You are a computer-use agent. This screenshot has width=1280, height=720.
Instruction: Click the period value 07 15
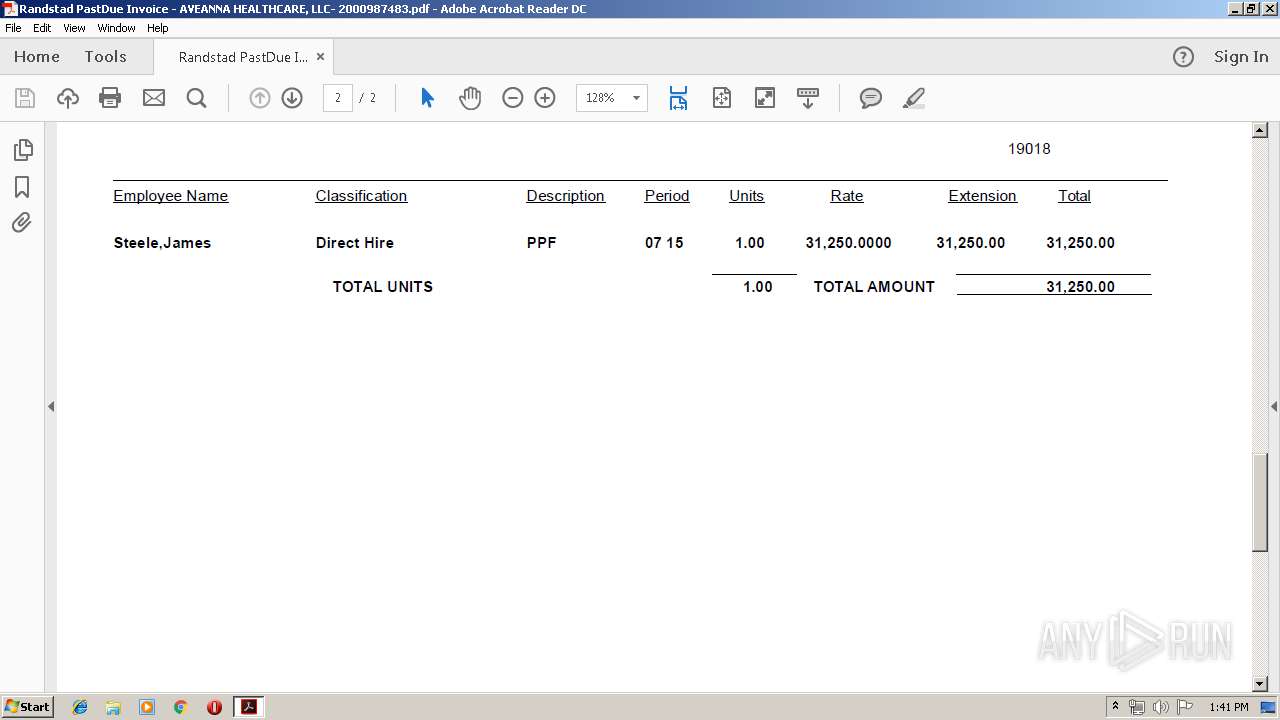(x=664, y=243)
